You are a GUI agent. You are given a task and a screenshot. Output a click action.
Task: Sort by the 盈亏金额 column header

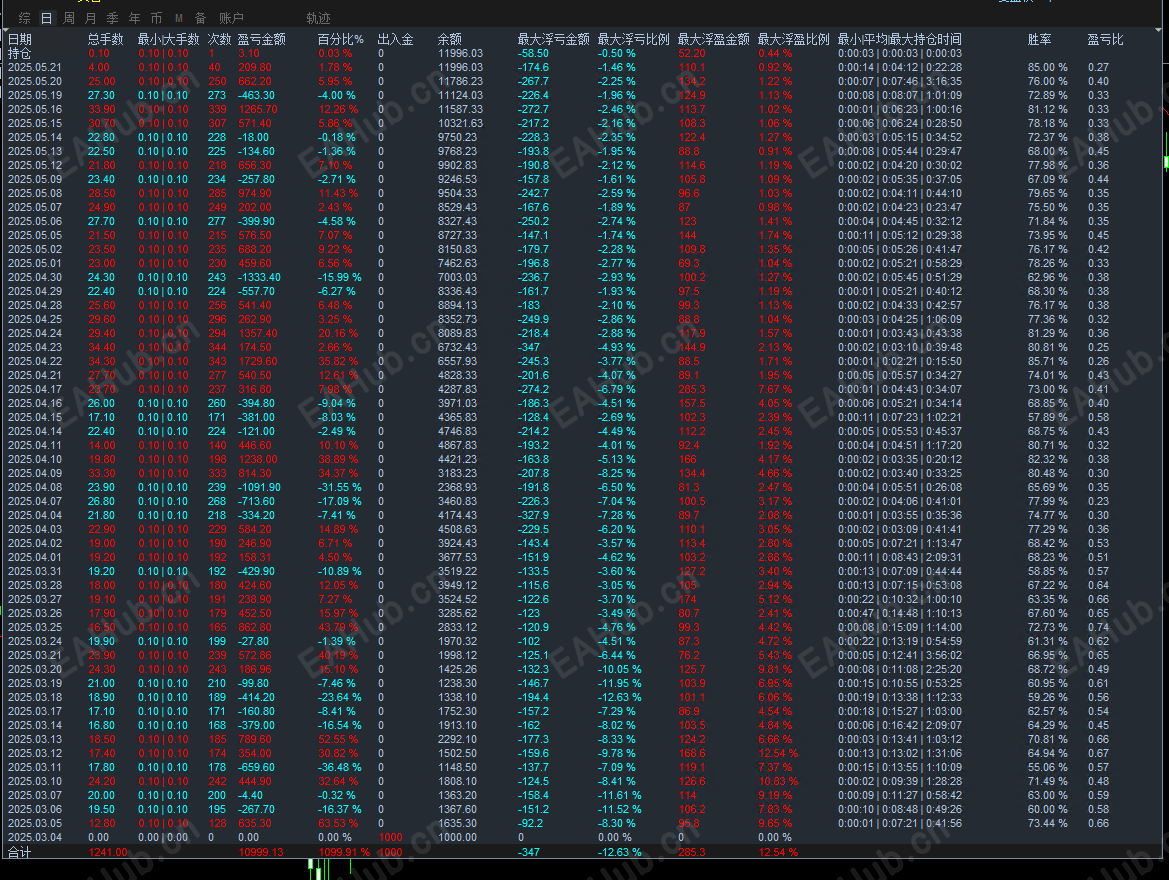tap(262, 40)
